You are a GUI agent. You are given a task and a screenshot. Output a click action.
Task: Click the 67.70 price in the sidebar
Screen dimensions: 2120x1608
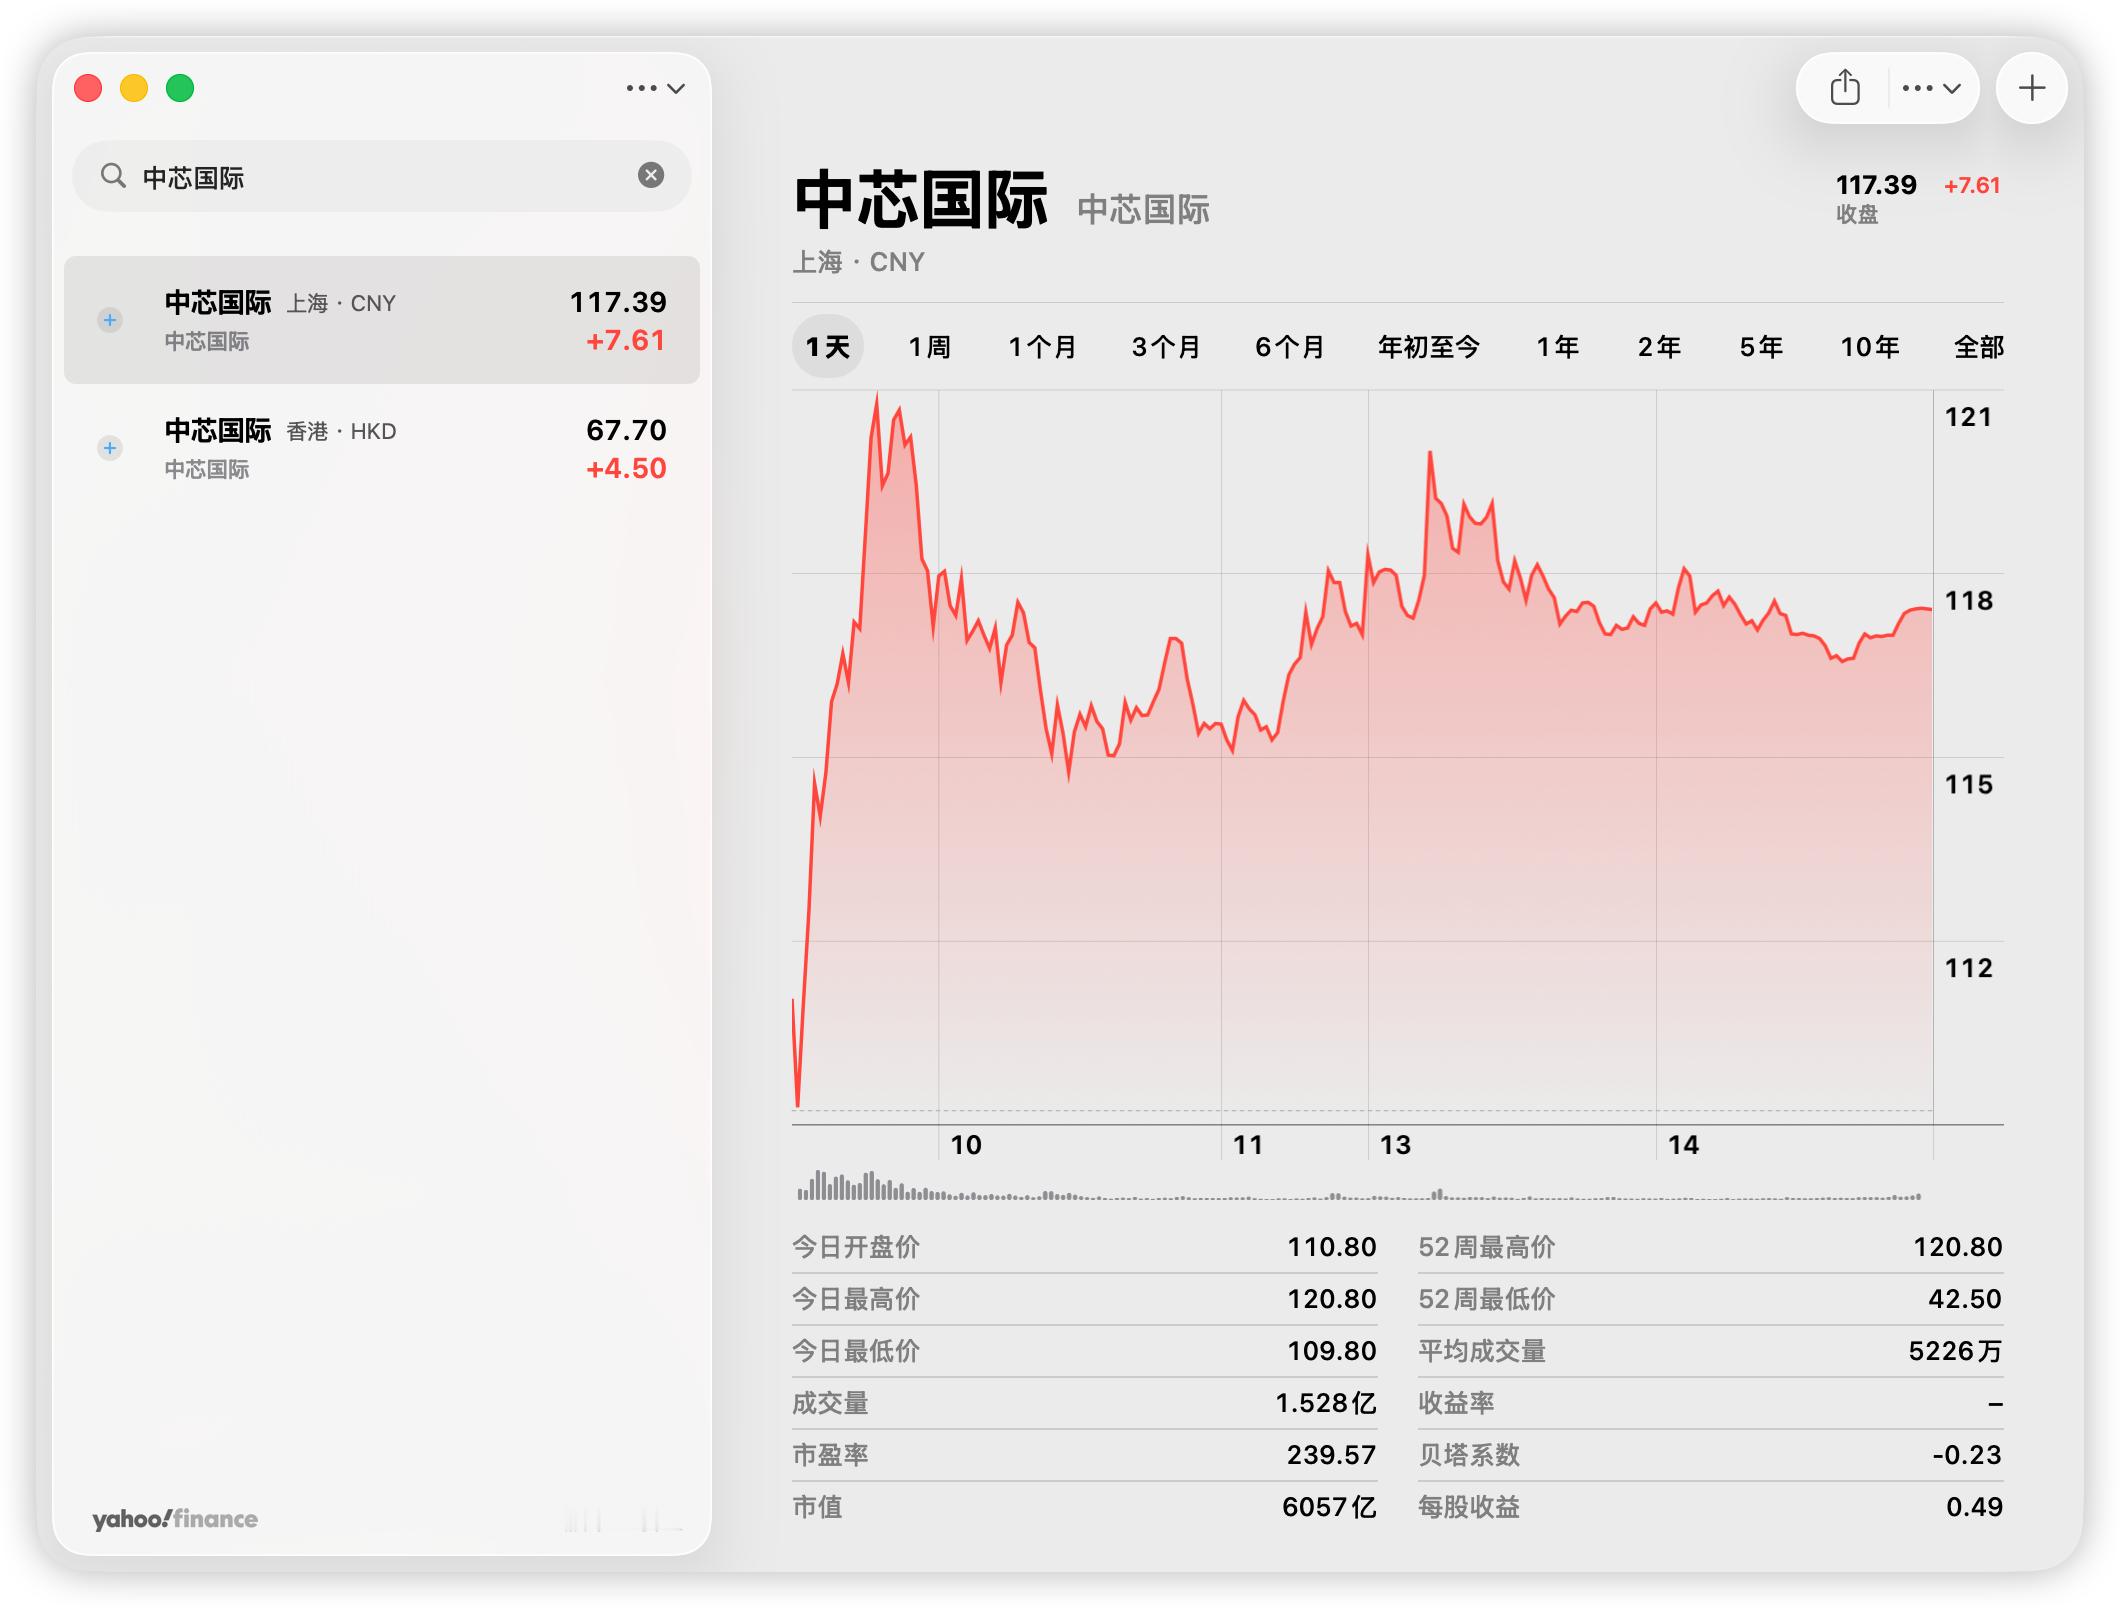coord(626,430)
